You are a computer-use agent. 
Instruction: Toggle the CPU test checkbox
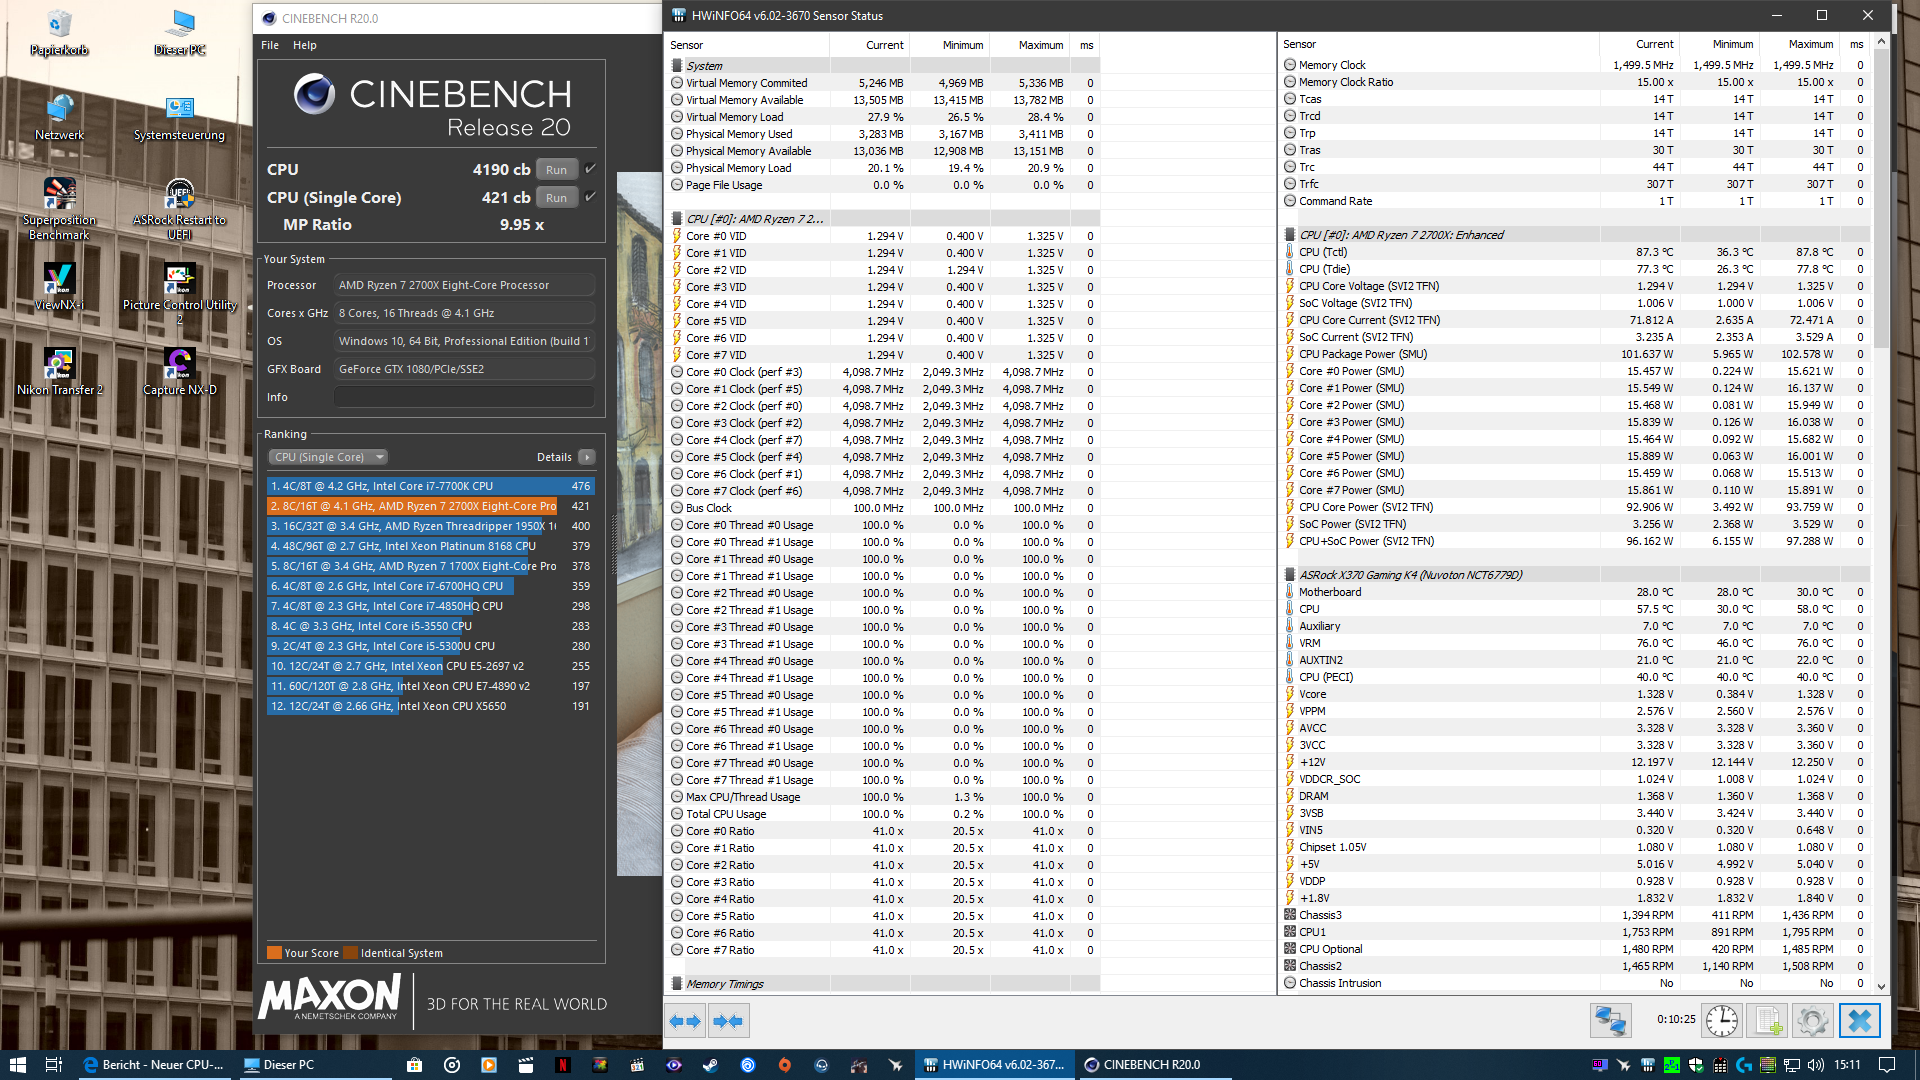(591, 169)
